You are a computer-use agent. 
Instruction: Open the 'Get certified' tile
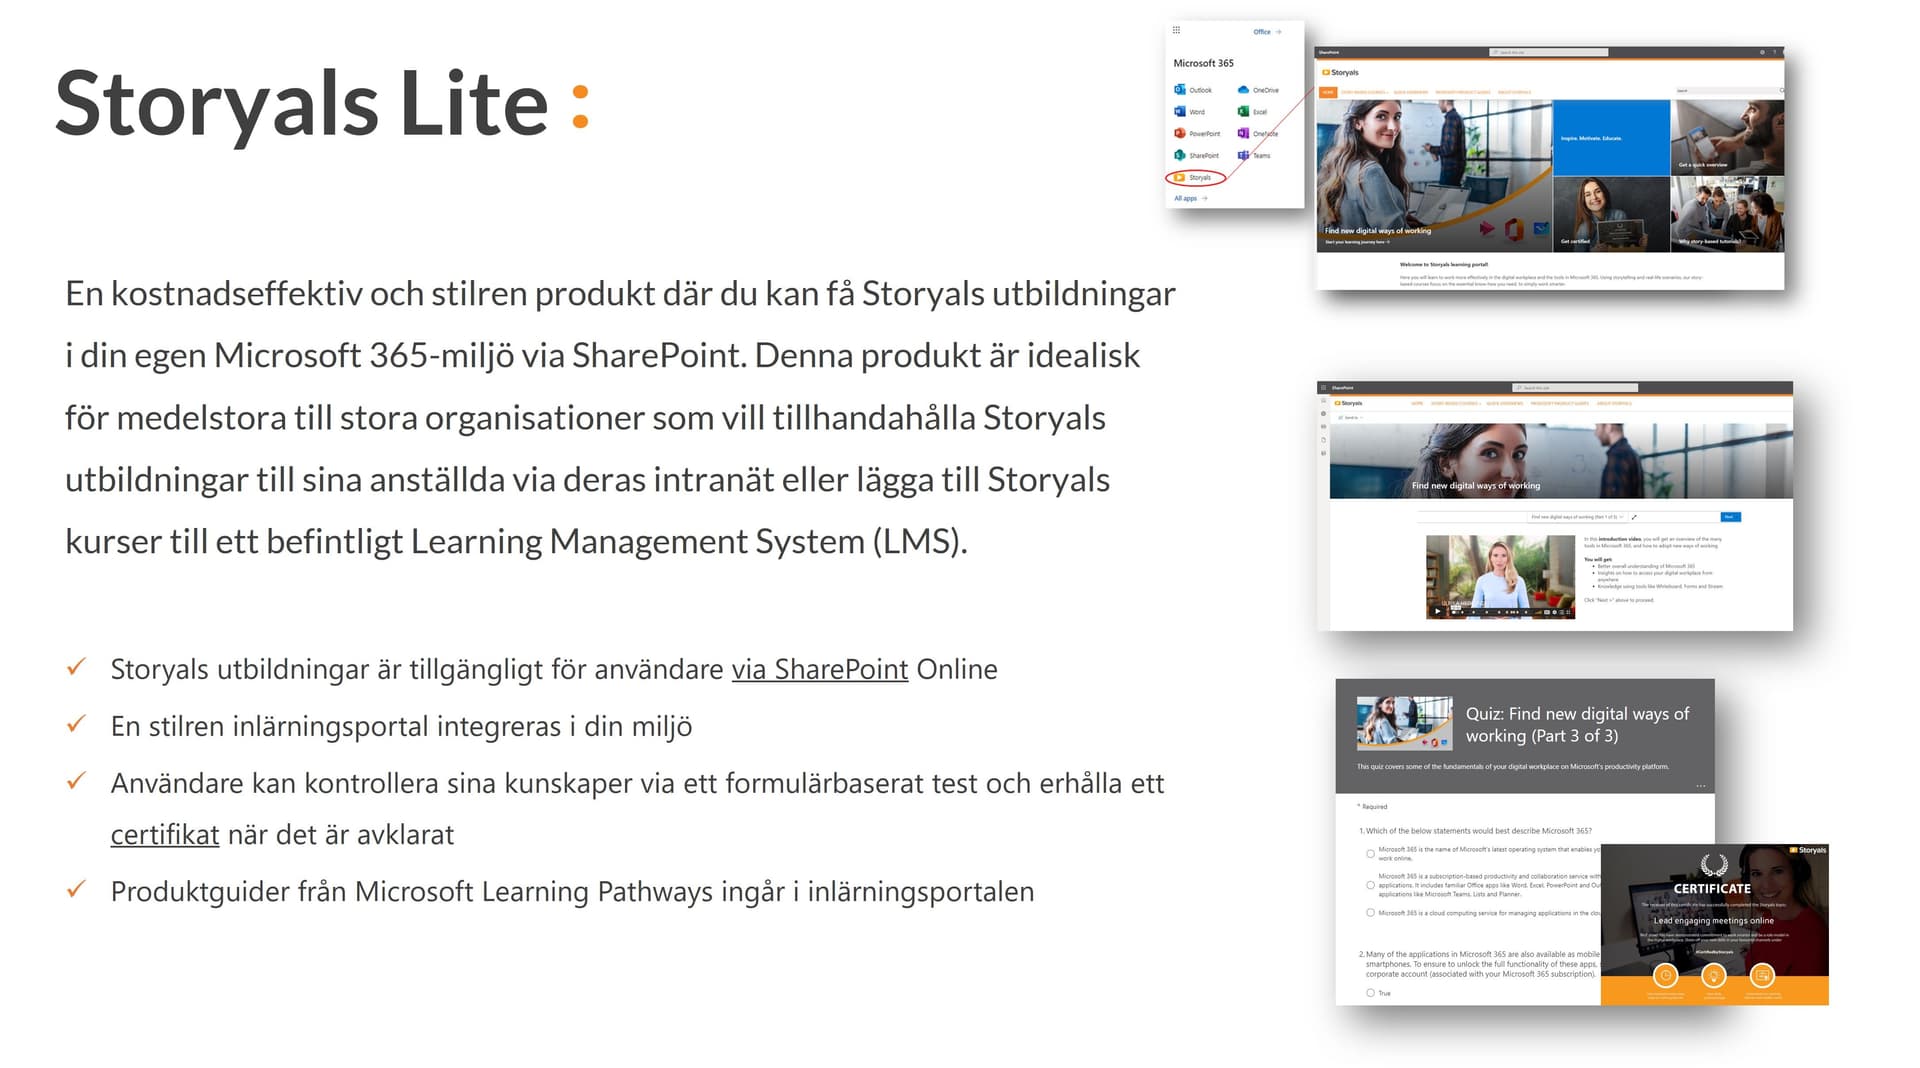point(1611,214)
